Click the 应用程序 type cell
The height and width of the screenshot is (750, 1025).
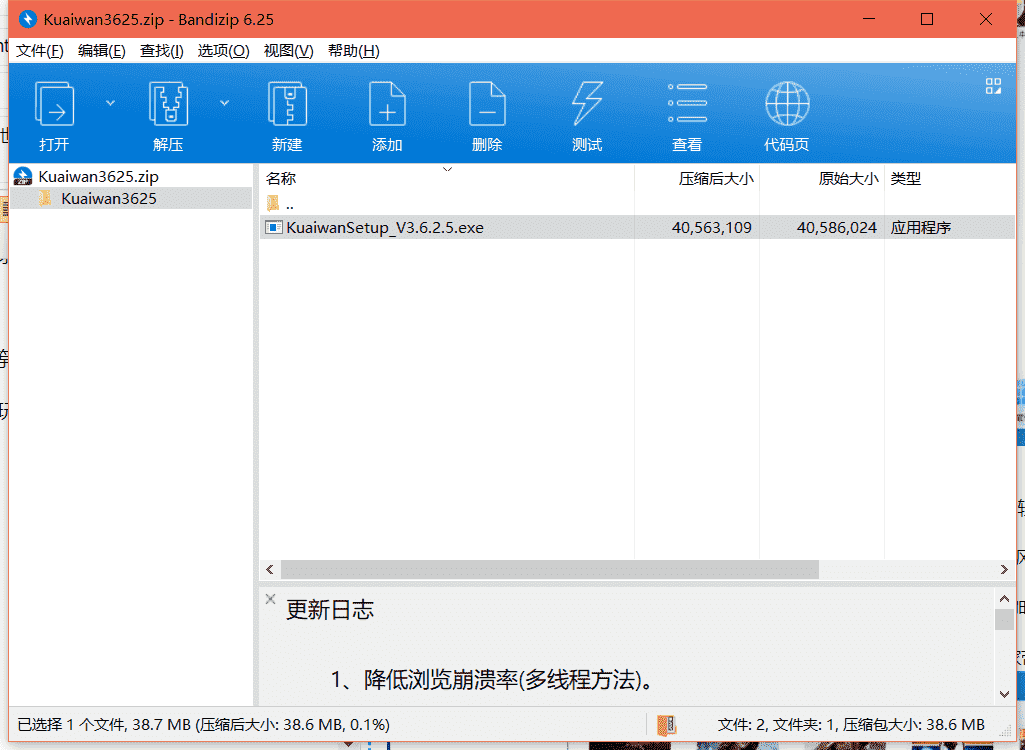[920, 228]
